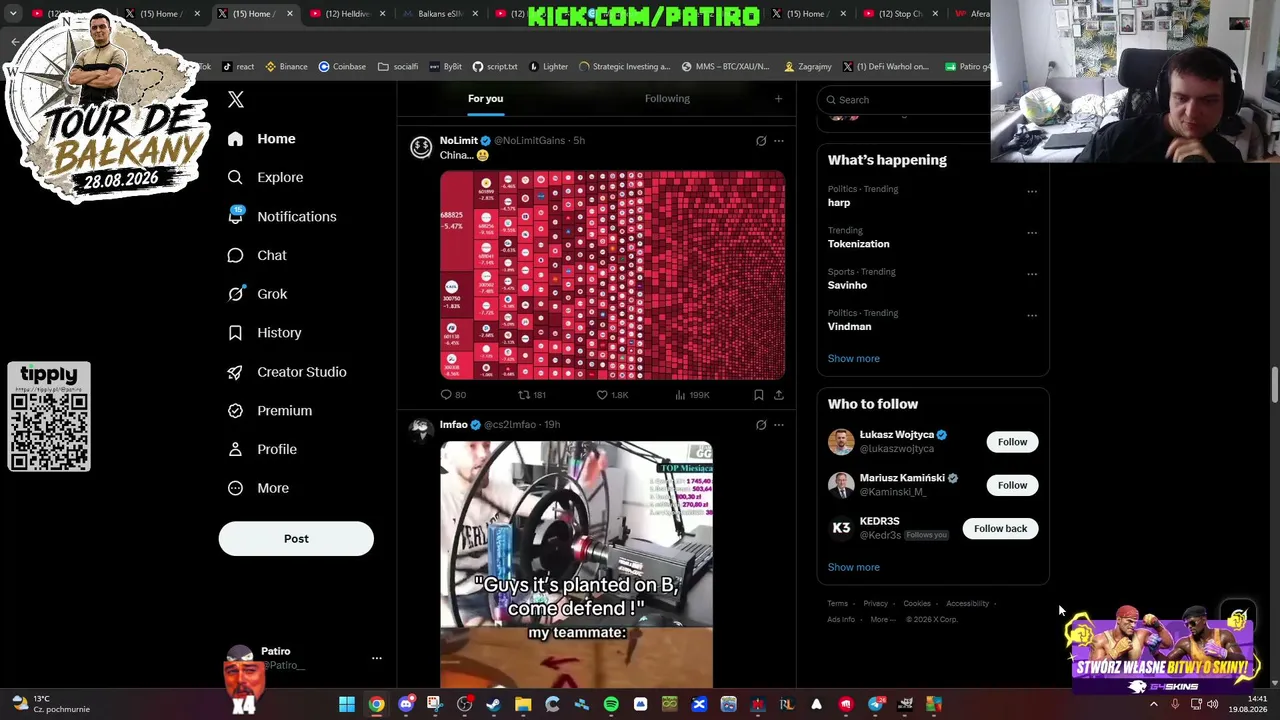Screen dimensions: 1280x720
Task: Open the China heatmap image
Action: 612,275
